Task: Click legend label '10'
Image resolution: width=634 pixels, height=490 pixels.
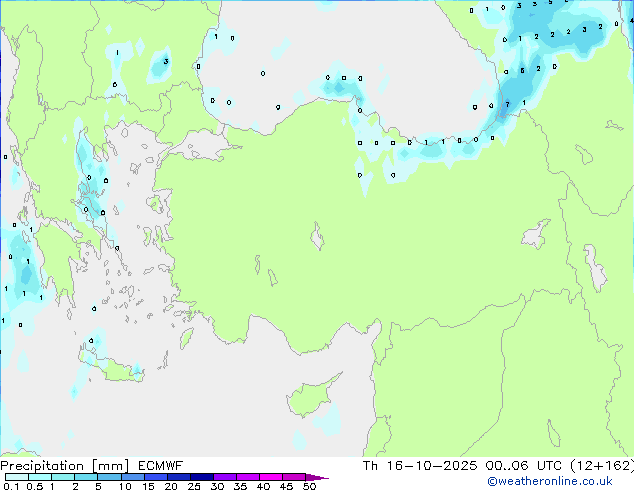Action: (x=125, y=486)
